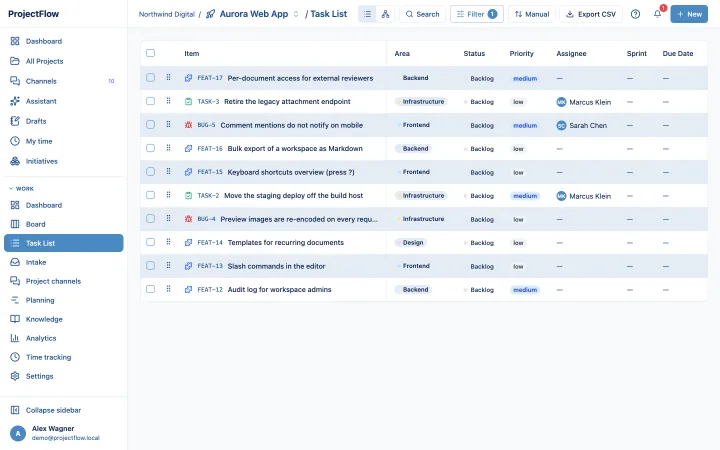The width and height of the screenshot is (720, 450).
Task: Open the medium priority dropdown for FEAT-17
Action: click(525, 79)
